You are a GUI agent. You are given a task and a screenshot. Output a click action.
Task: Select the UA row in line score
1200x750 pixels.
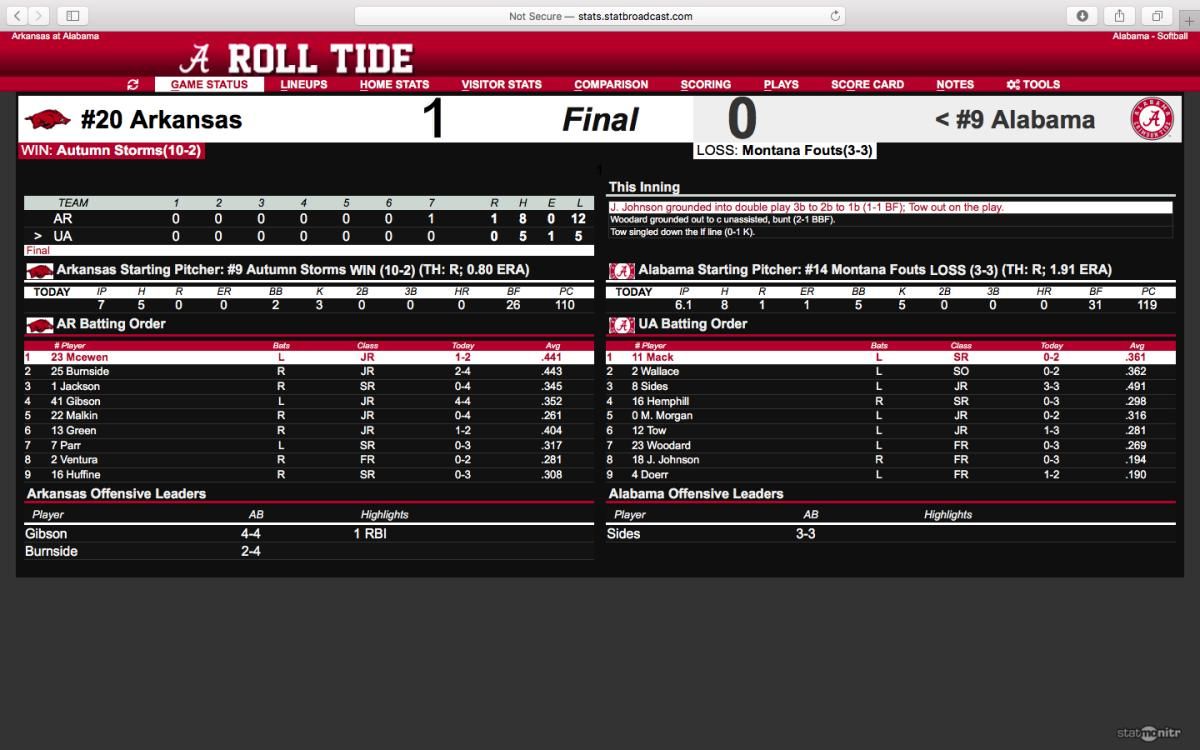click(x=309, y=237)
